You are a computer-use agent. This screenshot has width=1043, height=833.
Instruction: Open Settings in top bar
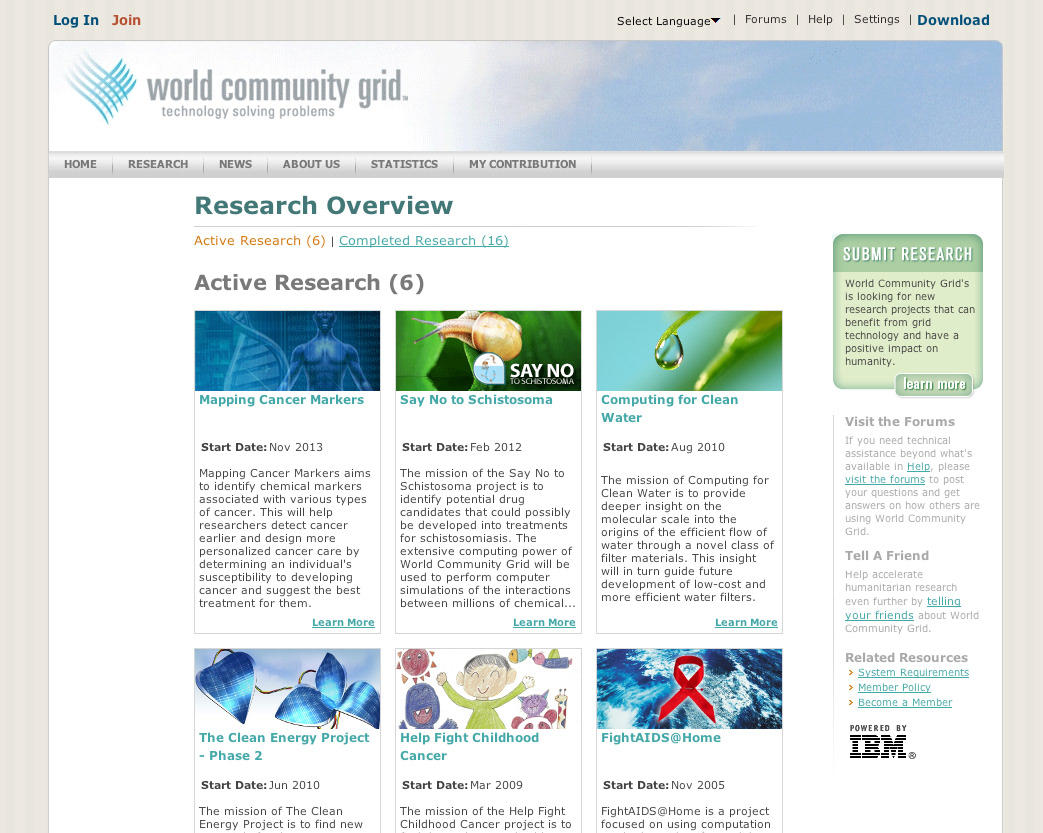[x=876, y=19]
